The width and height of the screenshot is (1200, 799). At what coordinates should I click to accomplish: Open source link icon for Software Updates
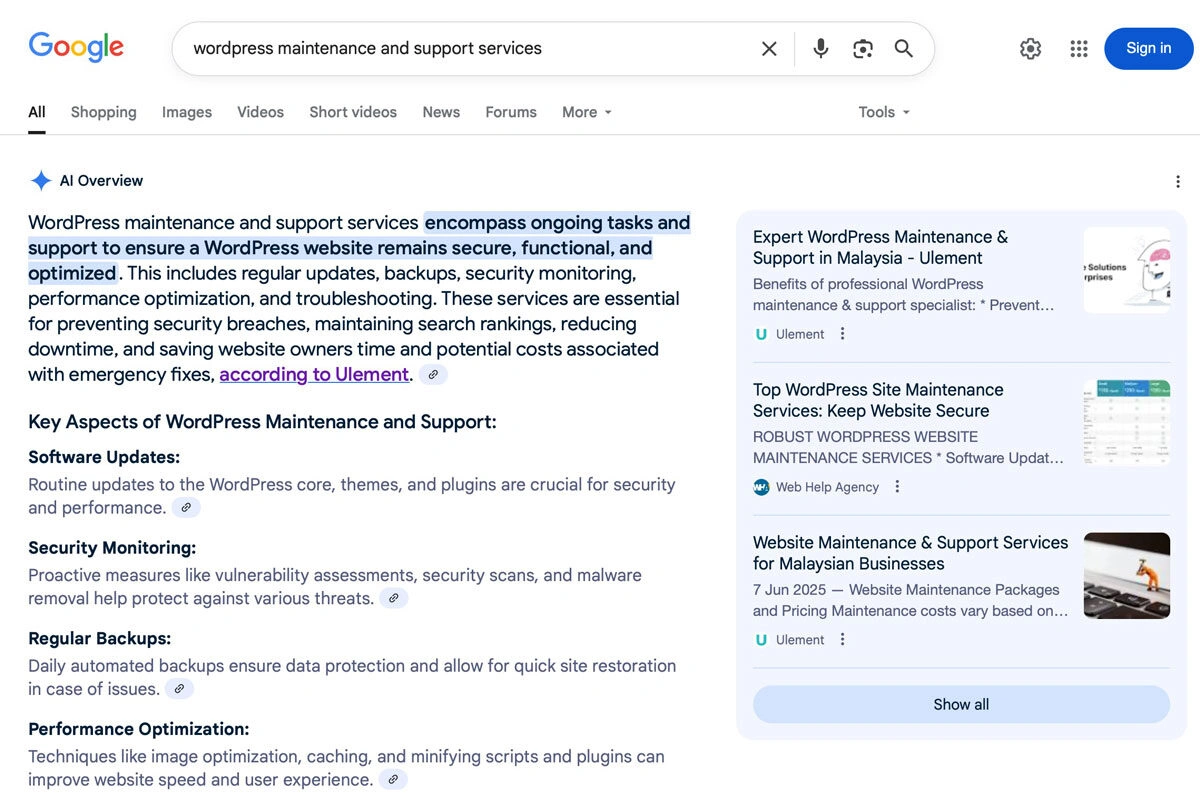tap(186, 507)
